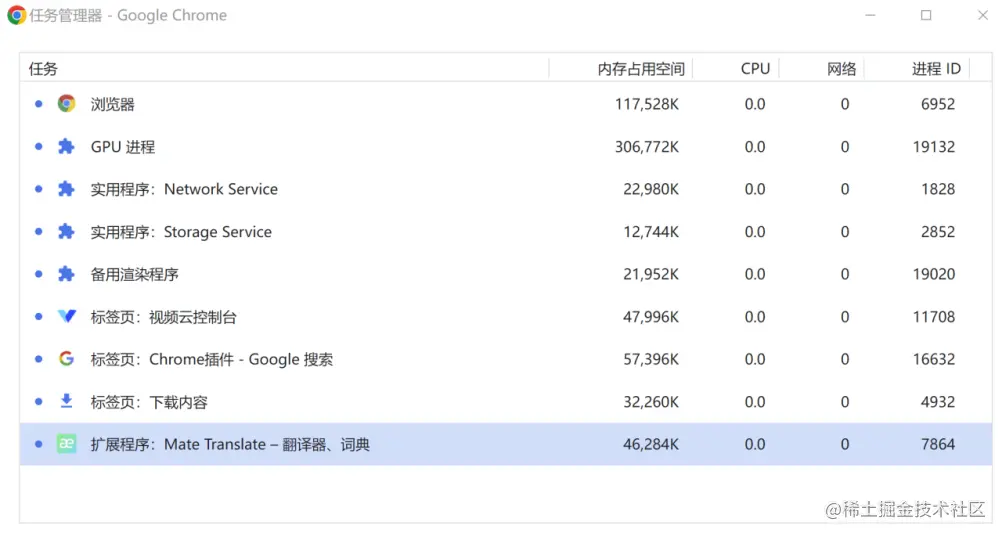Sort by the 任务 column header

[x=44, y=69]
